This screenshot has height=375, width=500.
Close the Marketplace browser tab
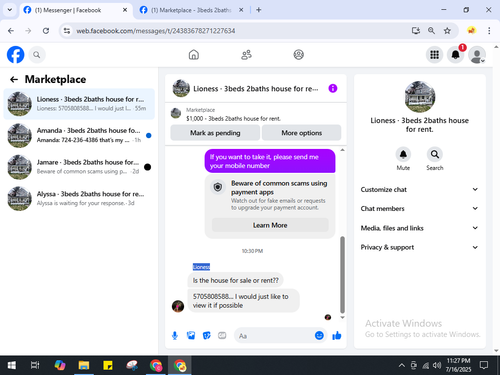tap(241, 10)
